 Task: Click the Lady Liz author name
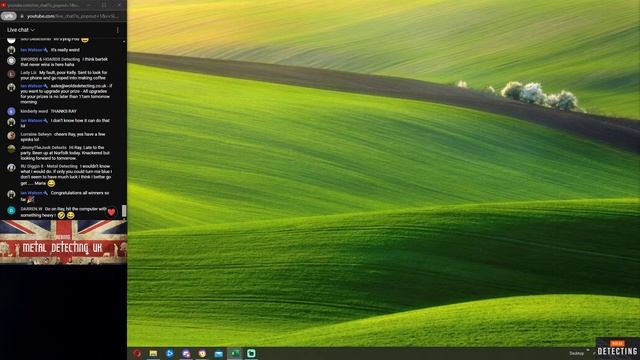[x=29, y=73]
